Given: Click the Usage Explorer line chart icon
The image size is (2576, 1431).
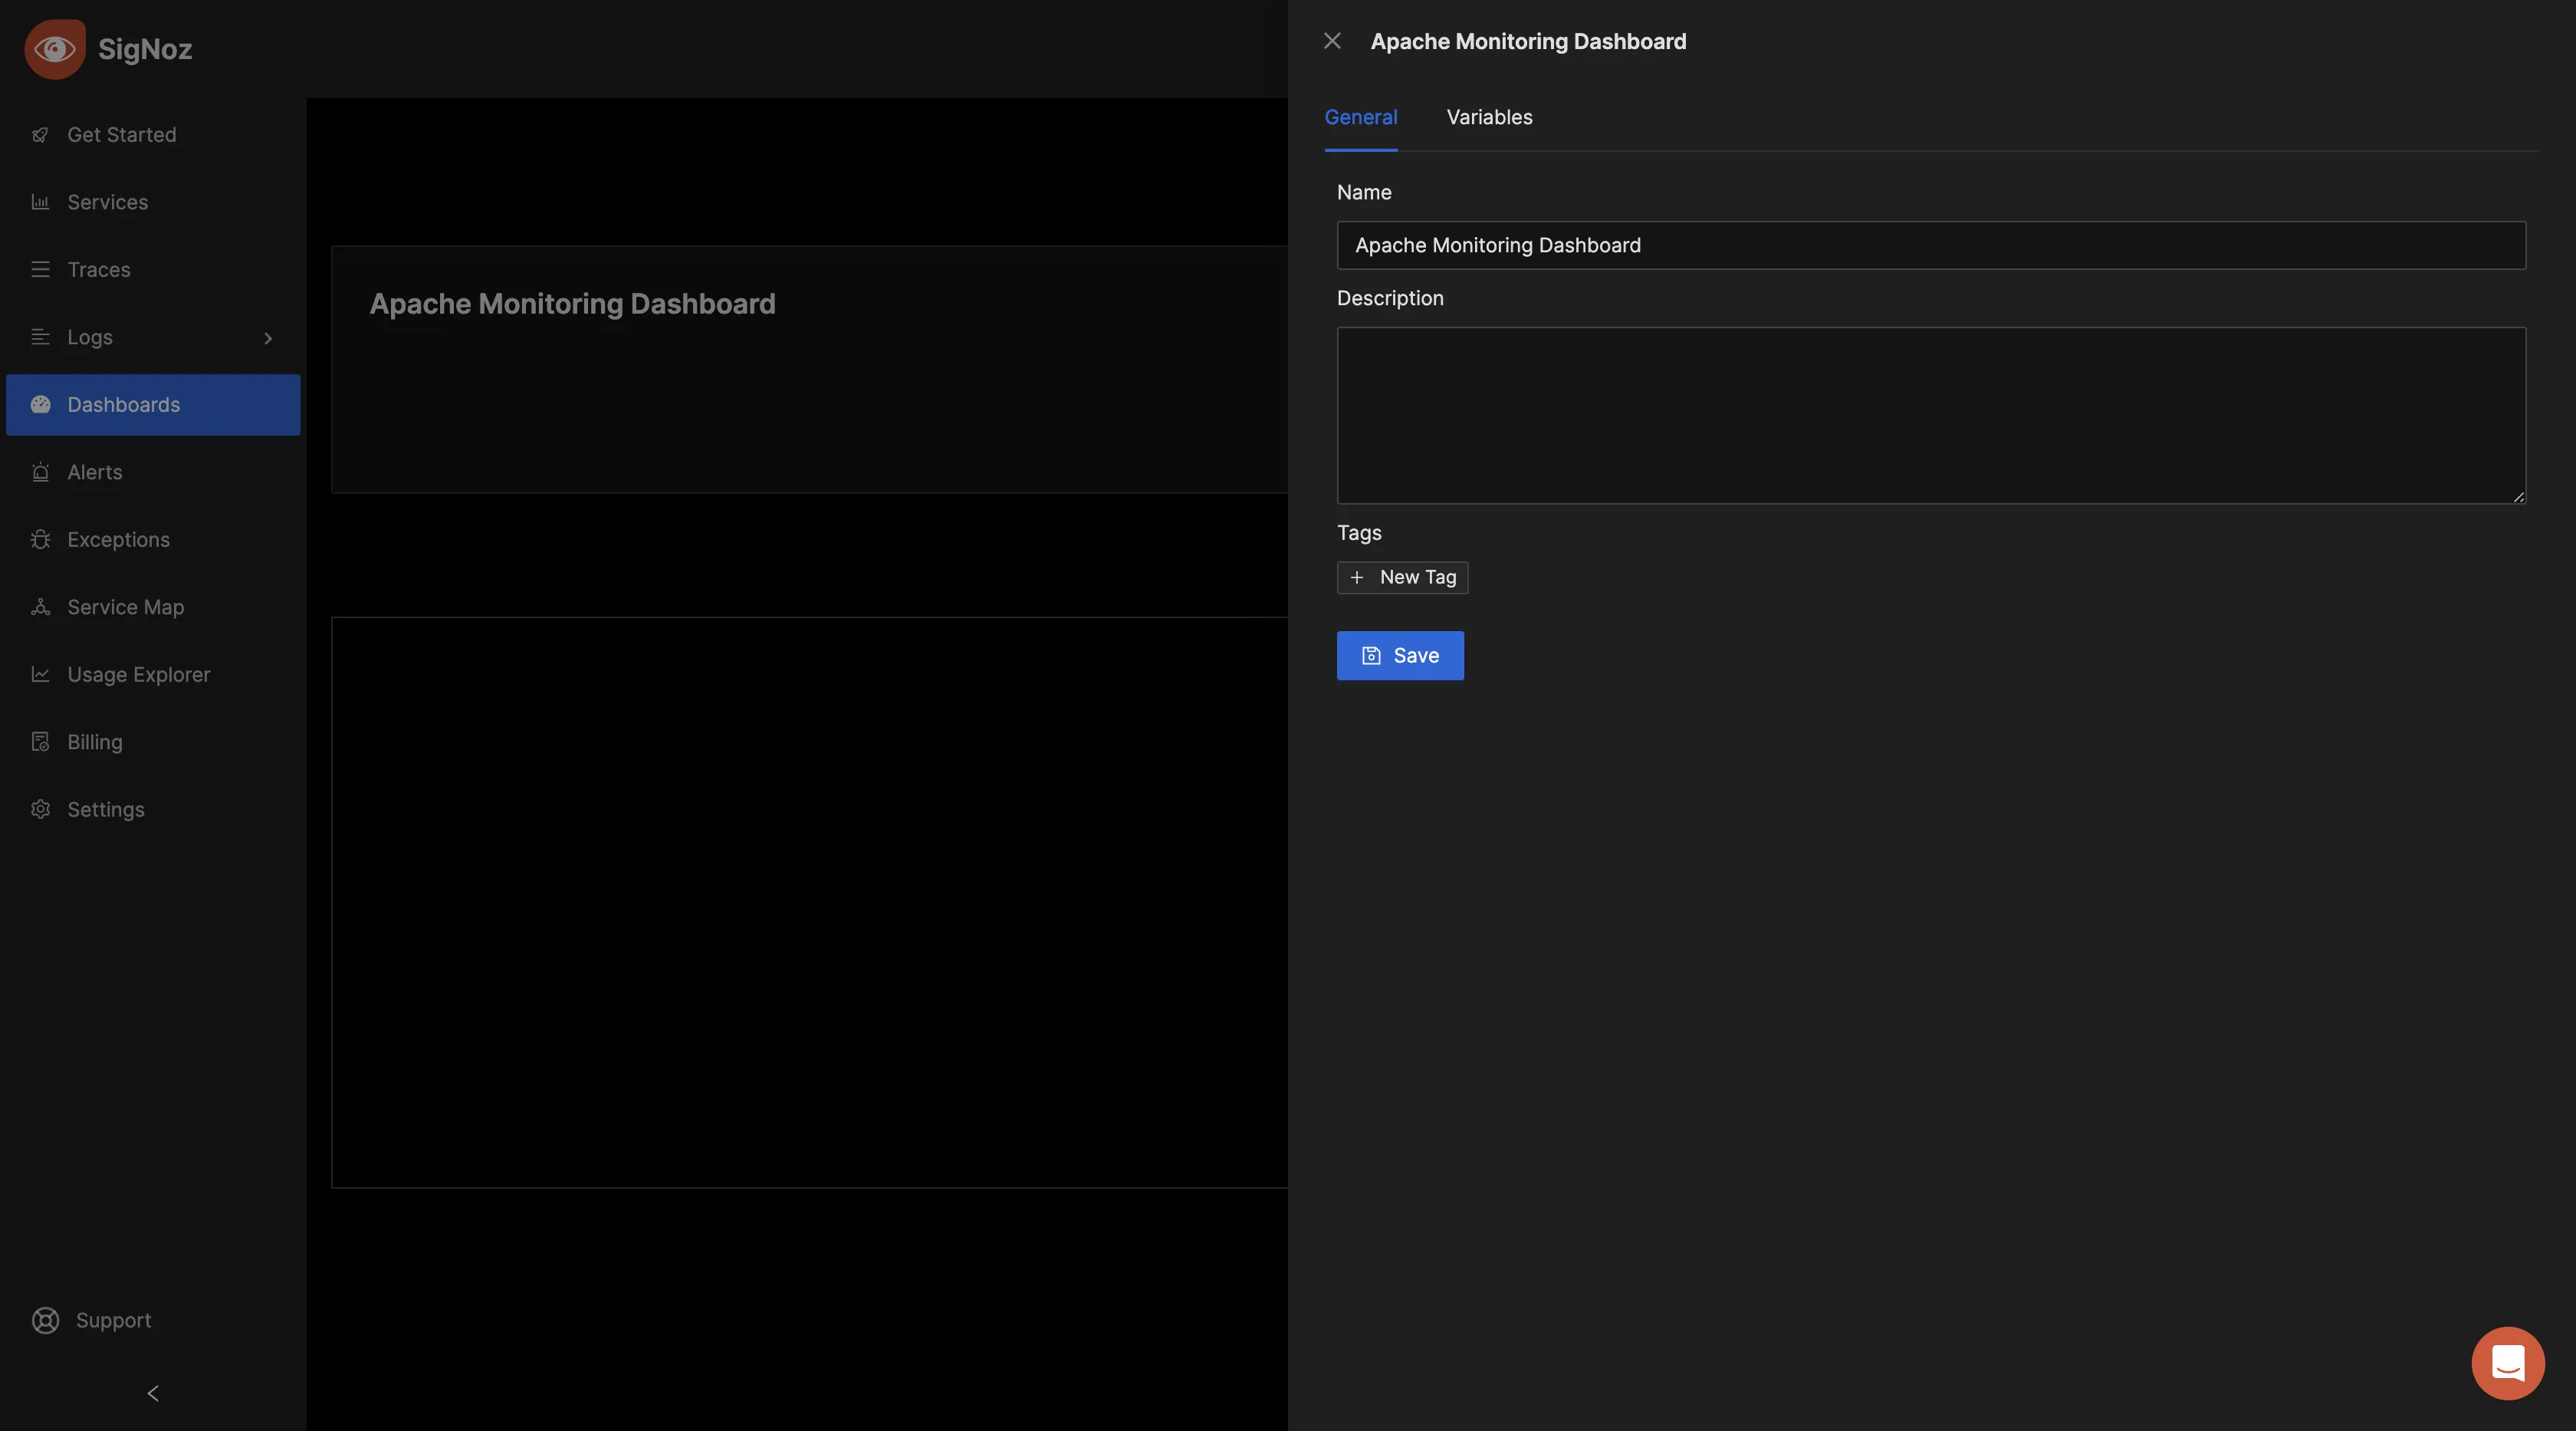Looking at the screenshot, I should (40, 675).
